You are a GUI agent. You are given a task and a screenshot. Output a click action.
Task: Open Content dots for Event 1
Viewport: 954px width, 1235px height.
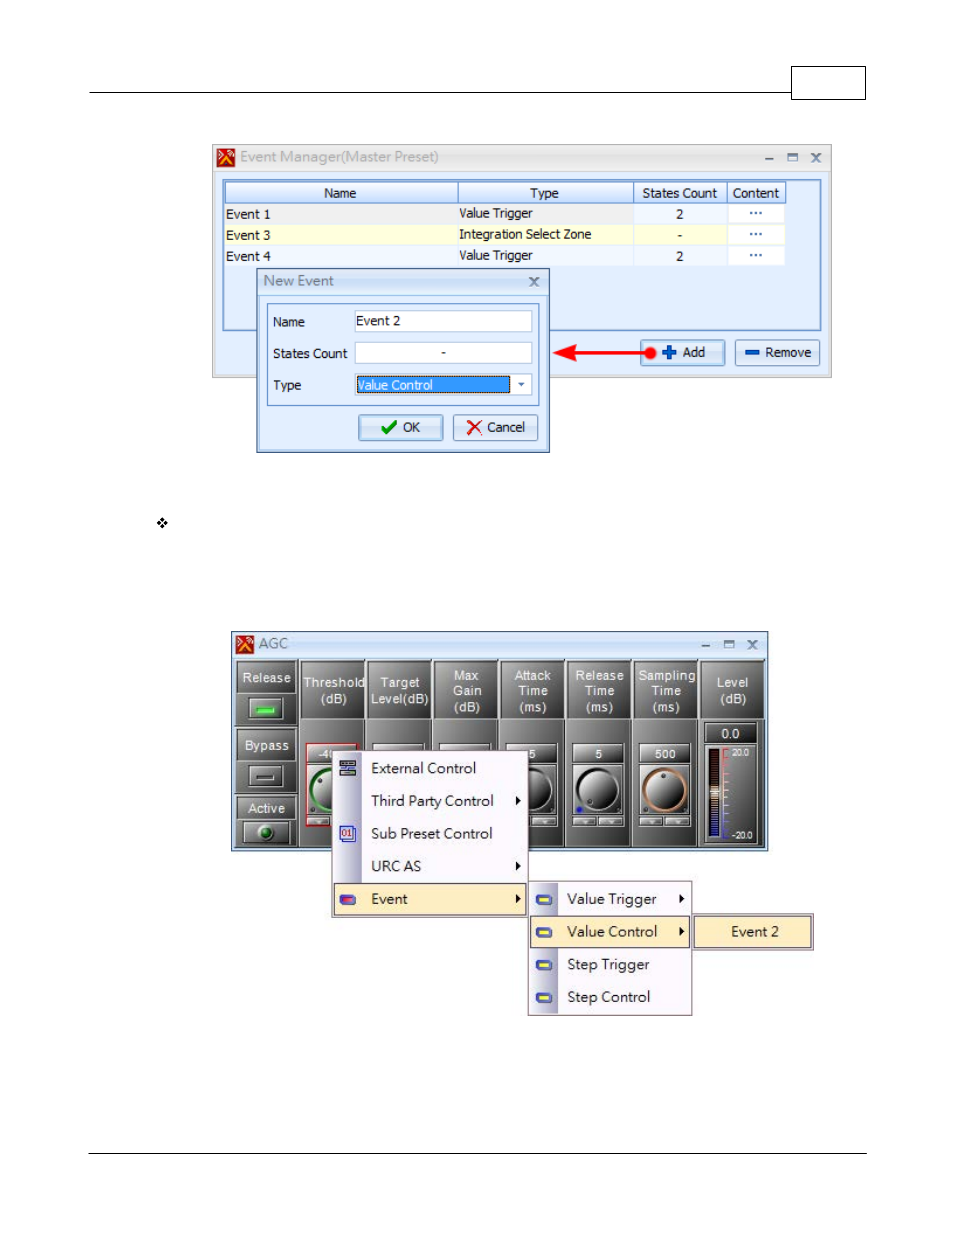point(756,214)
